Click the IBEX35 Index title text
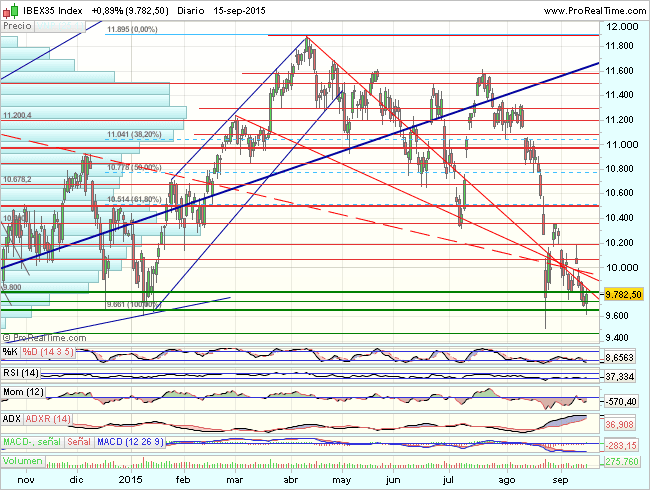The height and width of the screenshot is (490, 650). click(53, 11)
